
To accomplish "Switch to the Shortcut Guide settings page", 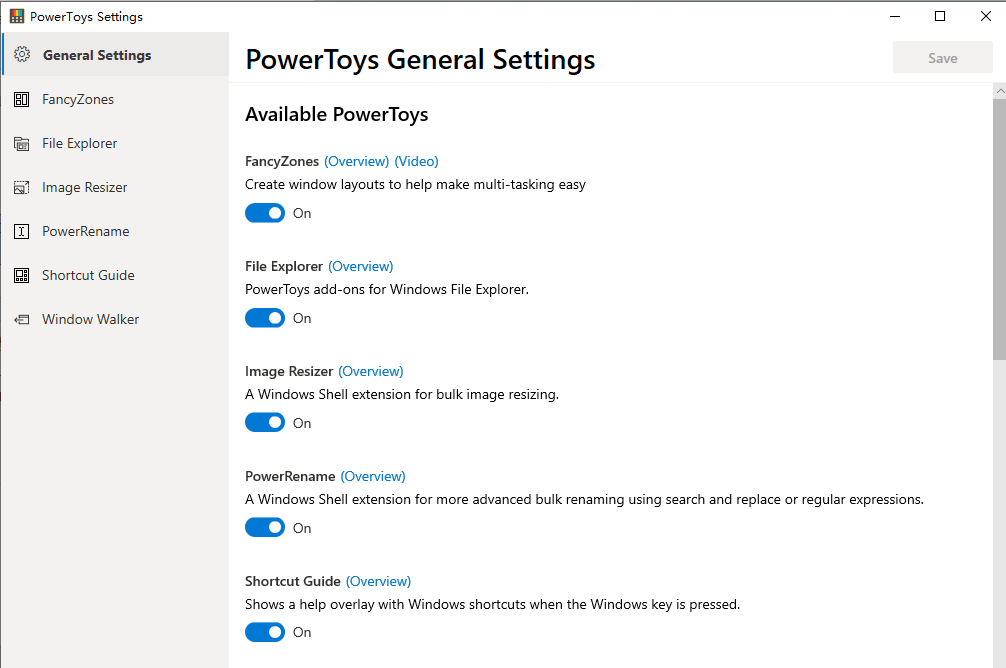I will click(x=89, y=275).
